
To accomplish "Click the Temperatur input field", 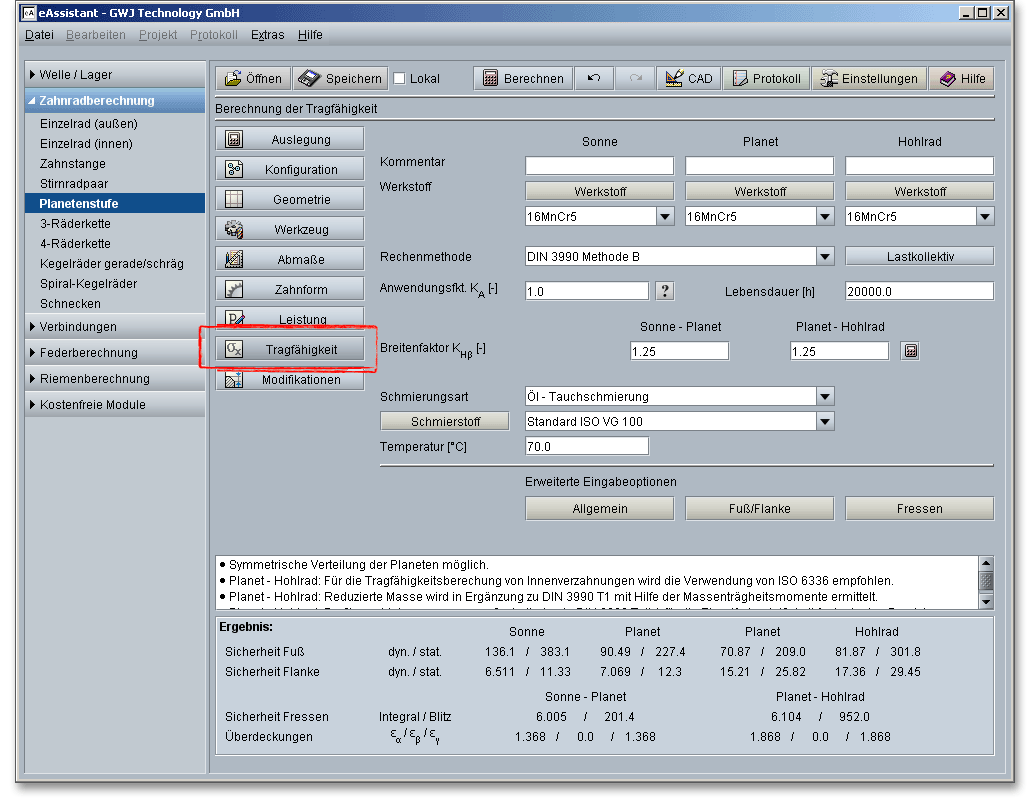I will [x=587, y=447].
